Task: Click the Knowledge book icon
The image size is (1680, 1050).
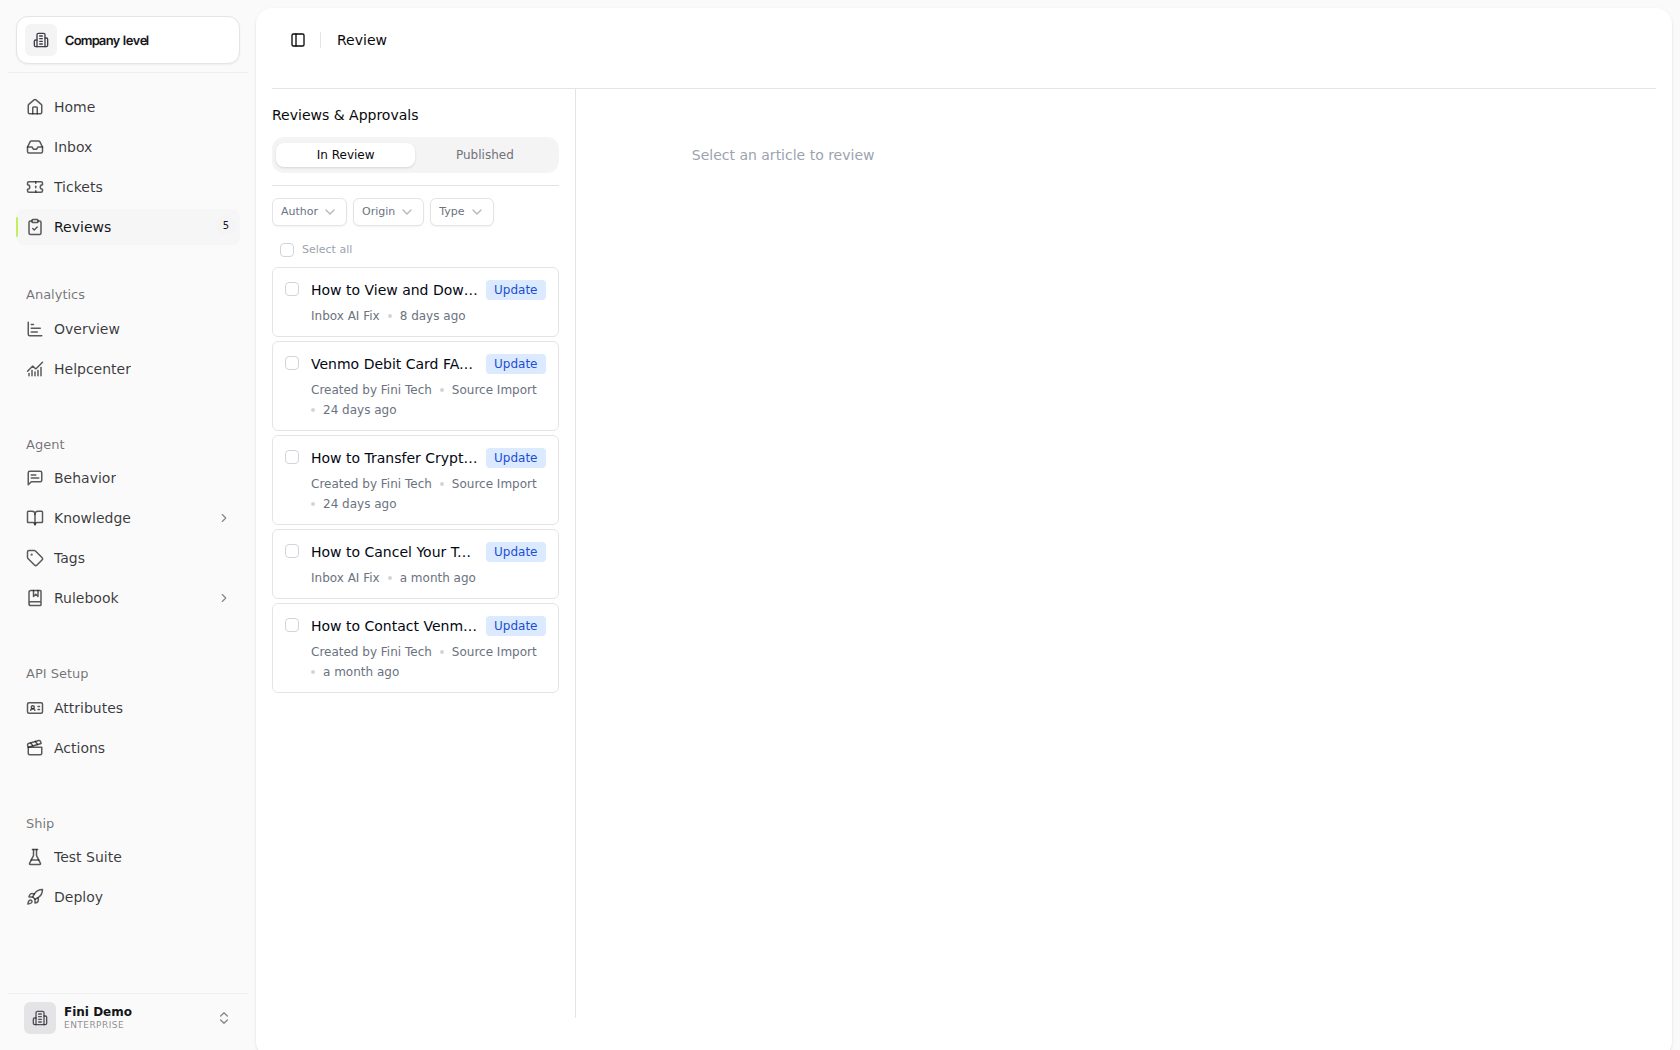Action: click(x=35, y=518)
